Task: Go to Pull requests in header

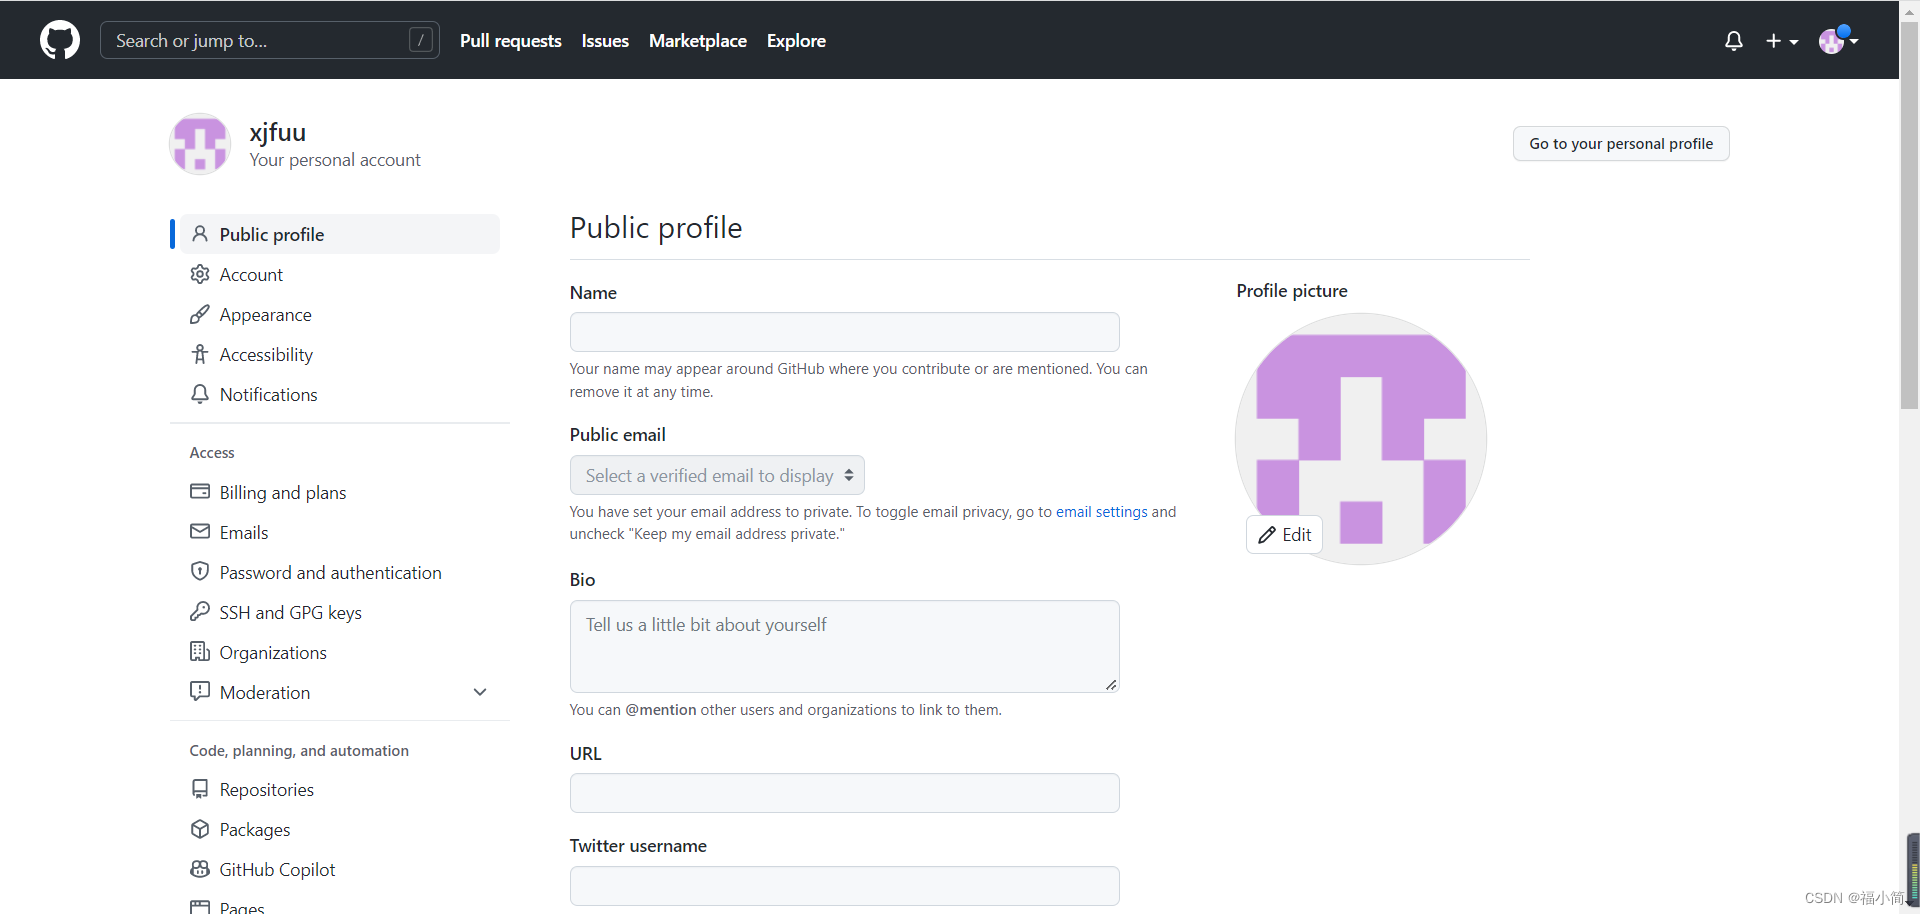Action: coord(510,41)
